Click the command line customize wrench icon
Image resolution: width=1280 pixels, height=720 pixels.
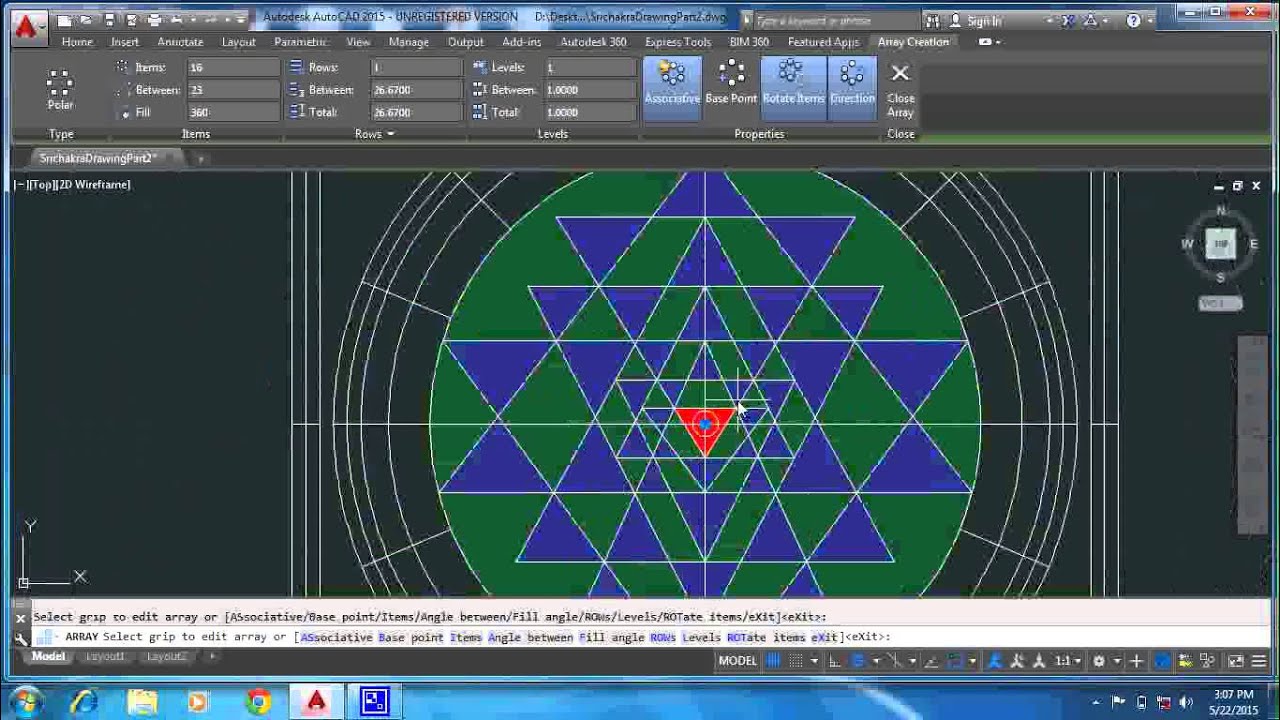click(x=20, y=637)
